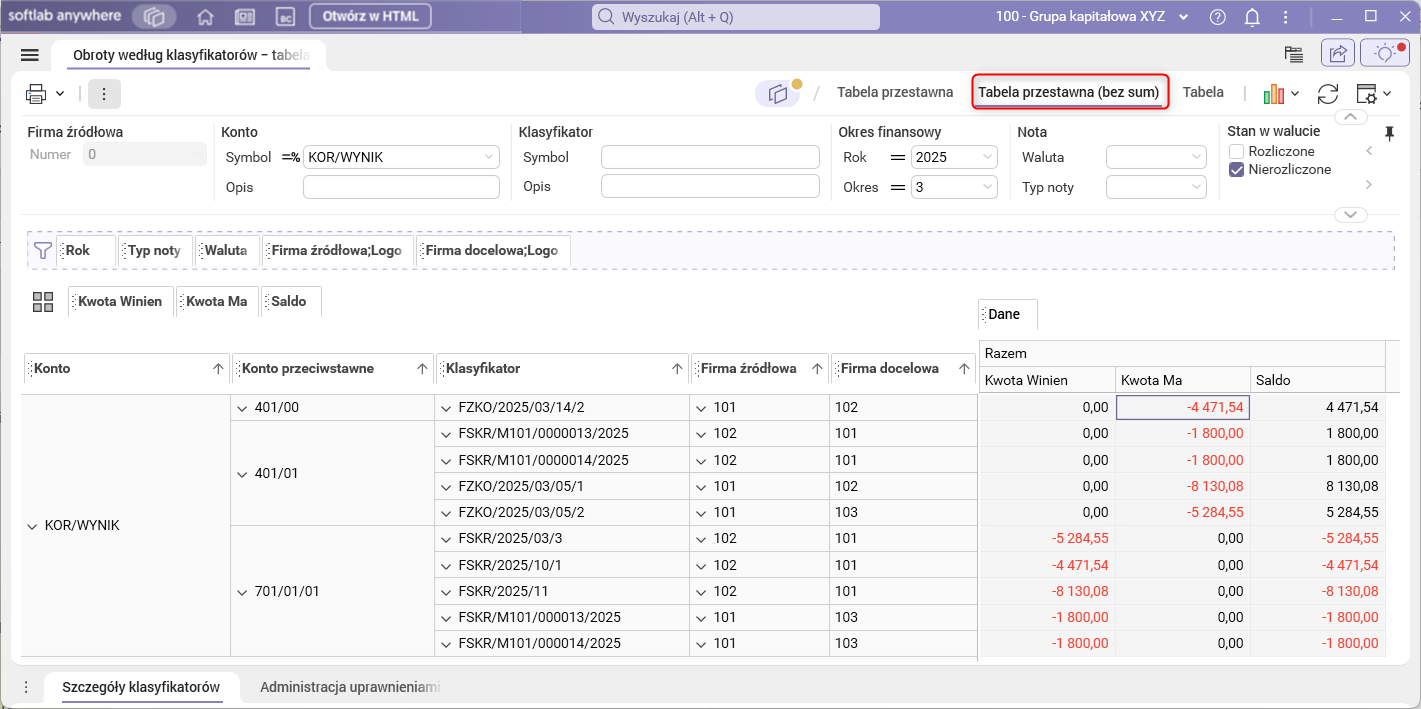Click the Kwota Winien field chip
Image resolution: width=1421 pixels, height=709 pixels.
click(120, 302)
